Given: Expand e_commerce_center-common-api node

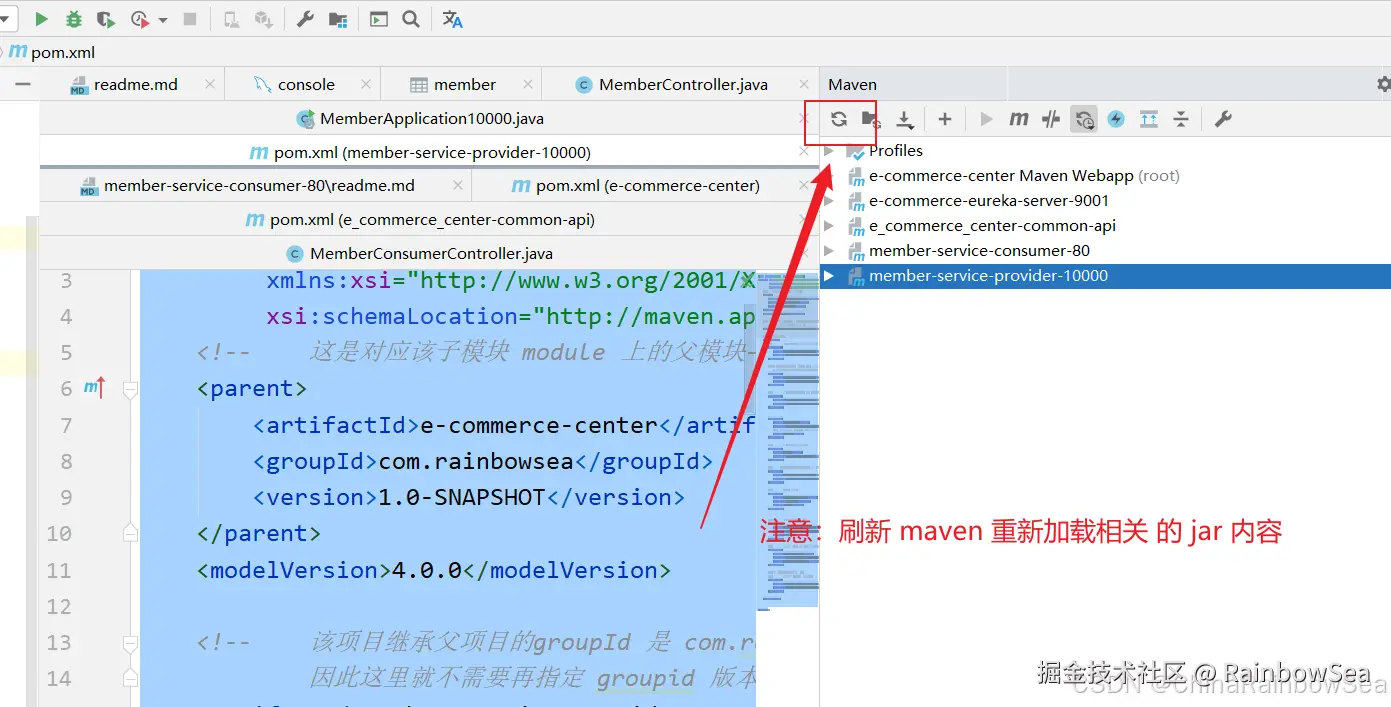Looking at the screenshot, I should click(x=829, y=225).
